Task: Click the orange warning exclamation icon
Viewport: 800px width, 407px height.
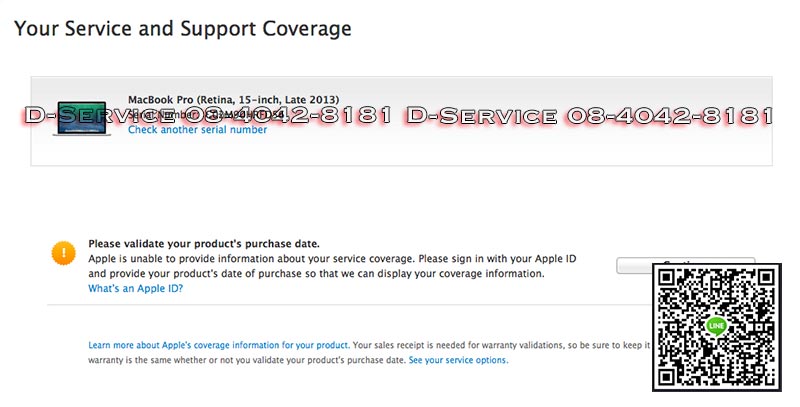Action: pyautogui.click(x=62, y=254)
